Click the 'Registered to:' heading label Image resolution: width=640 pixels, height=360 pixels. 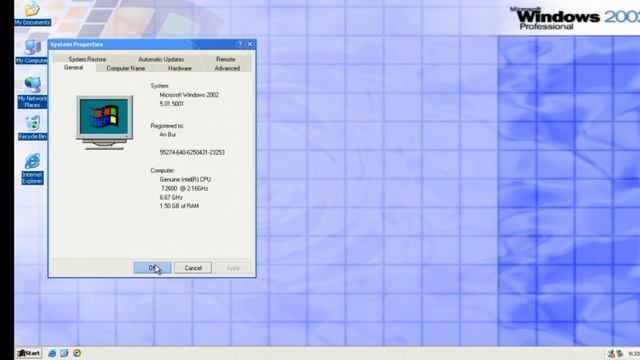[x=167, y=126]
